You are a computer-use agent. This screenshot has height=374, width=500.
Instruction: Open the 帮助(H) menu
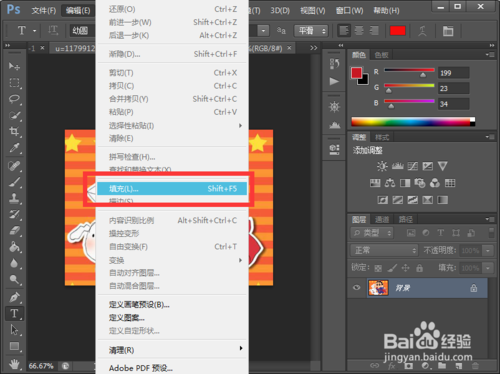coord(386,10)
